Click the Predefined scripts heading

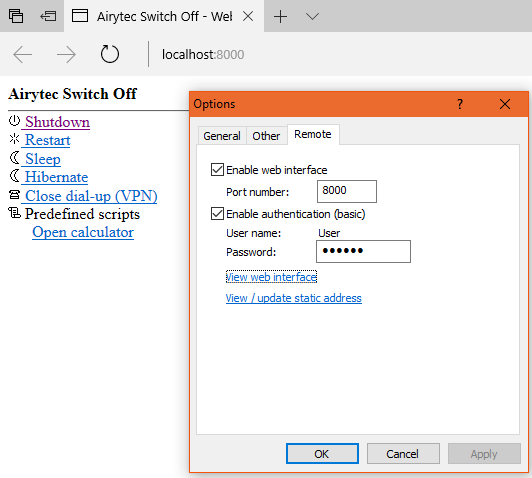[x=82, y=214]
